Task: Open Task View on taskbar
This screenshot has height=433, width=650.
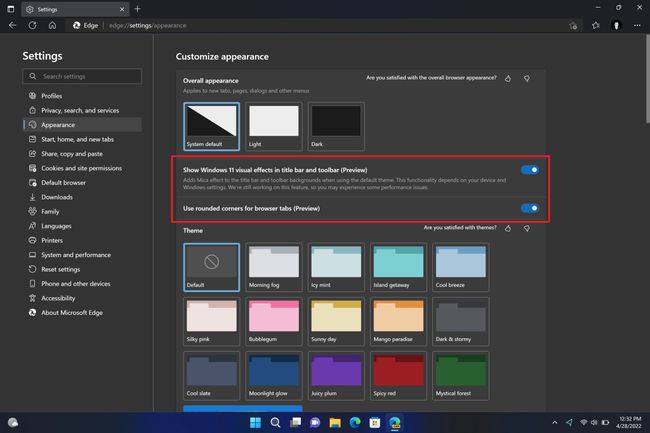Action: coord(296,423)
